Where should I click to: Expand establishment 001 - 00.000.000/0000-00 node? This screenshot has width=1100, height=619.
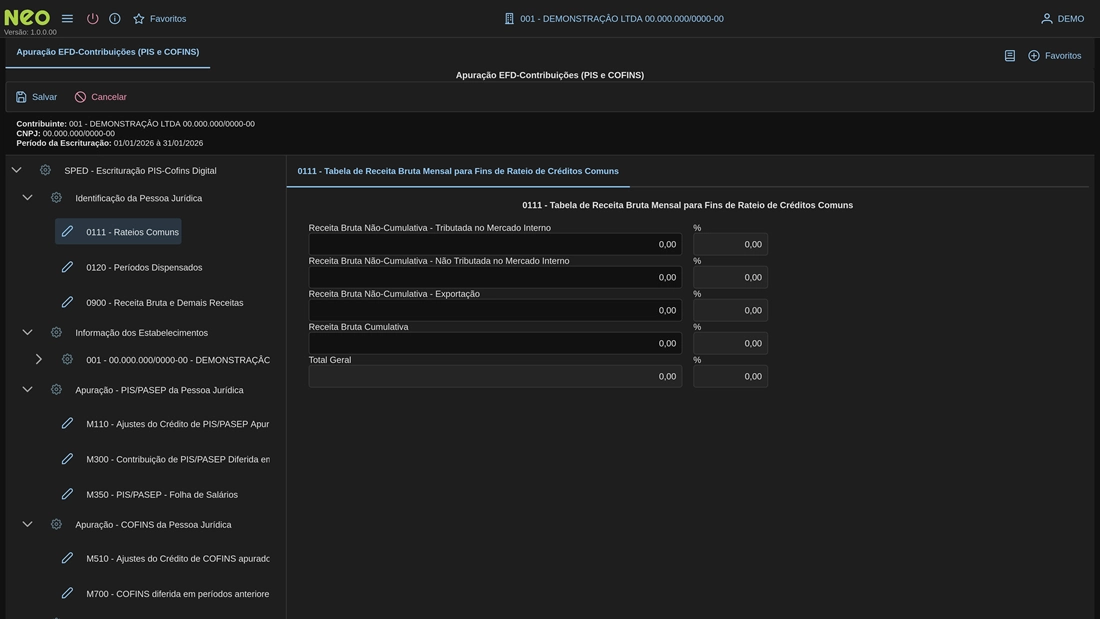click(38, 359)
